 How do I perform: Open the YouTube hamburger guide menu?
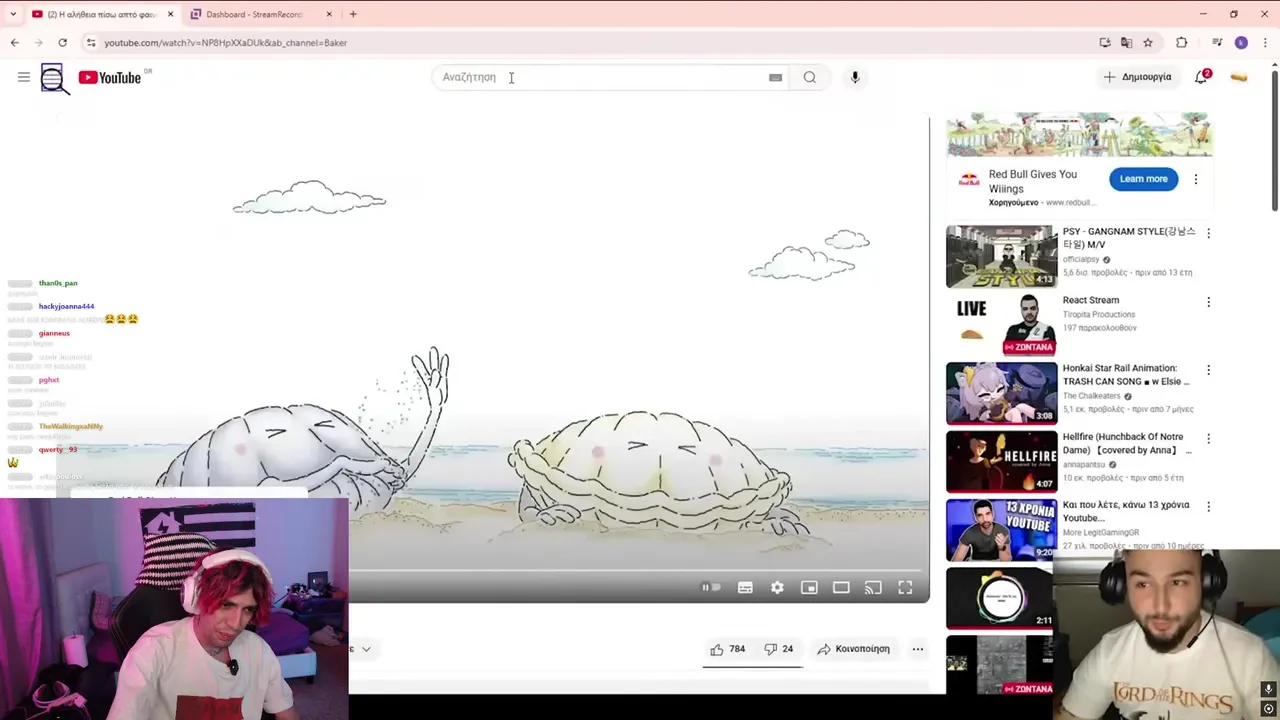pyautogui.click(x=24, y=77)
